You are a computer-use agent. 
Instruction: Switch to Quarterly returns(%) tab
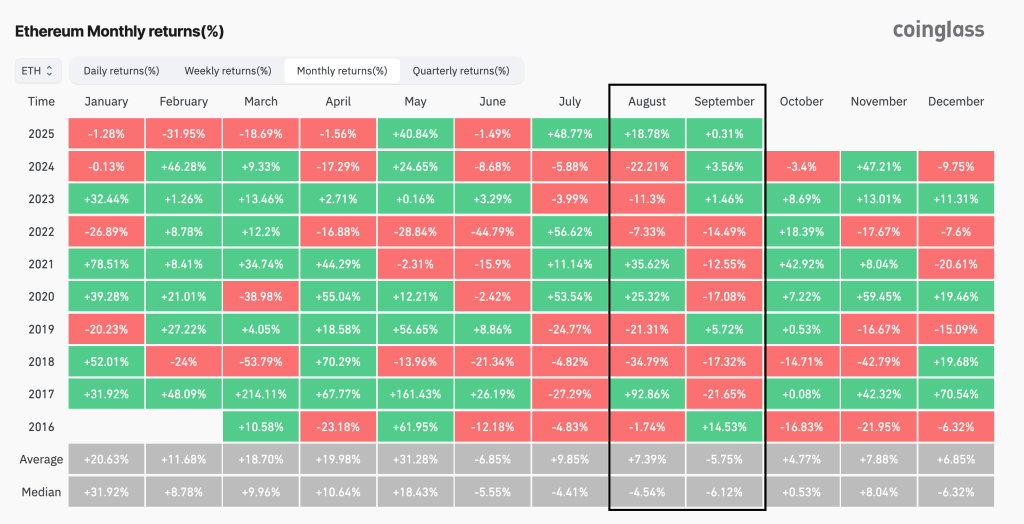(x=461, y=71)
